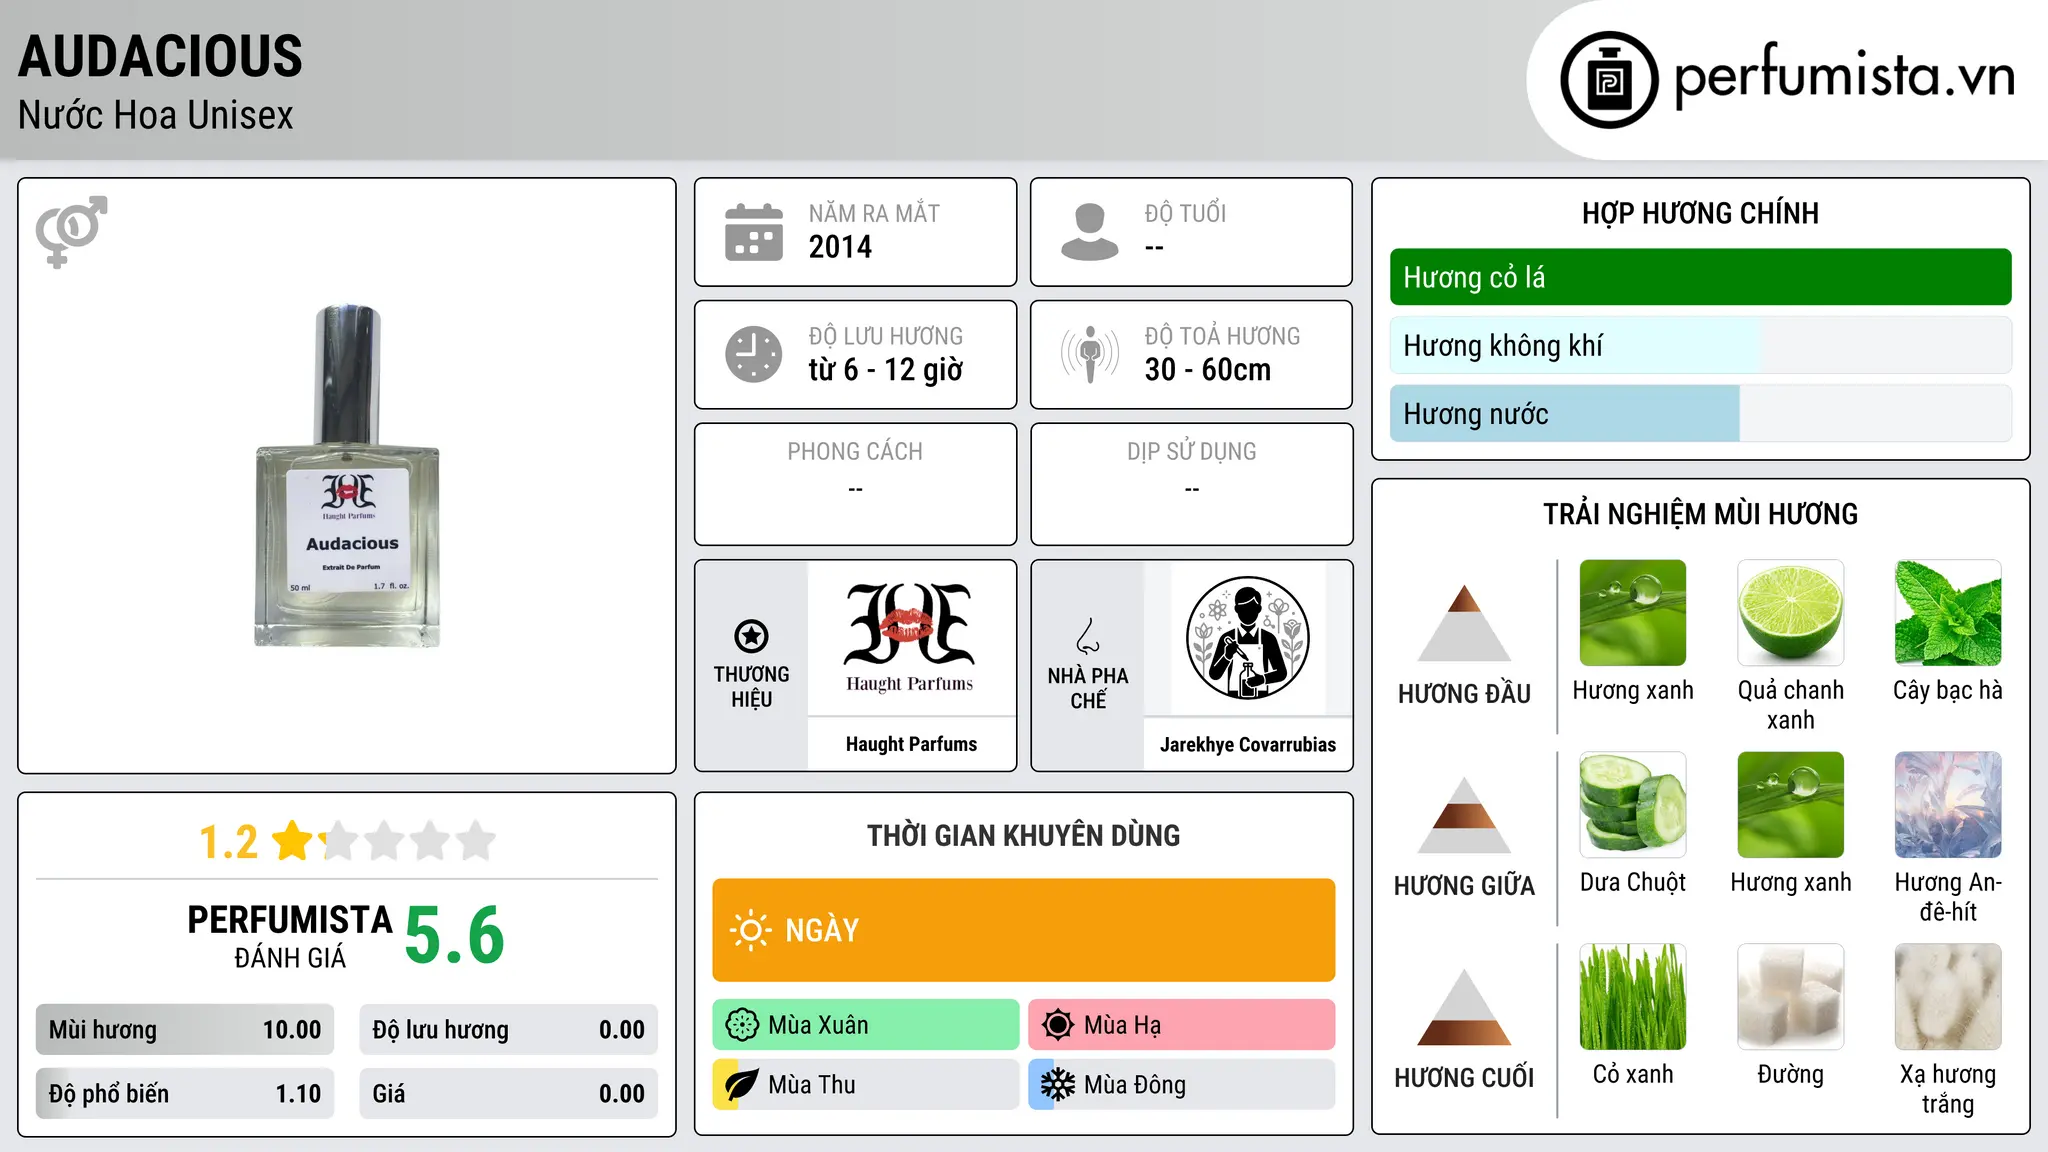Click the leaf icon for Mùa Thu

(x=742, y=1085)
